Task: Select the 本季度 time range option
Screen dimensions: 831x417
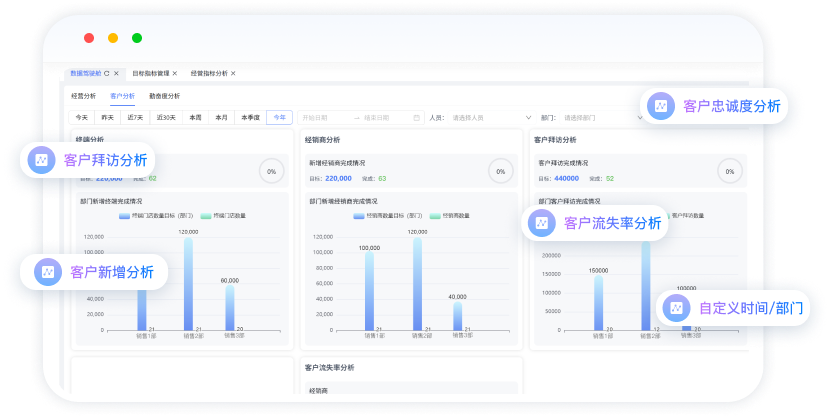Action: pyautogui.click(x=250, y=117)
